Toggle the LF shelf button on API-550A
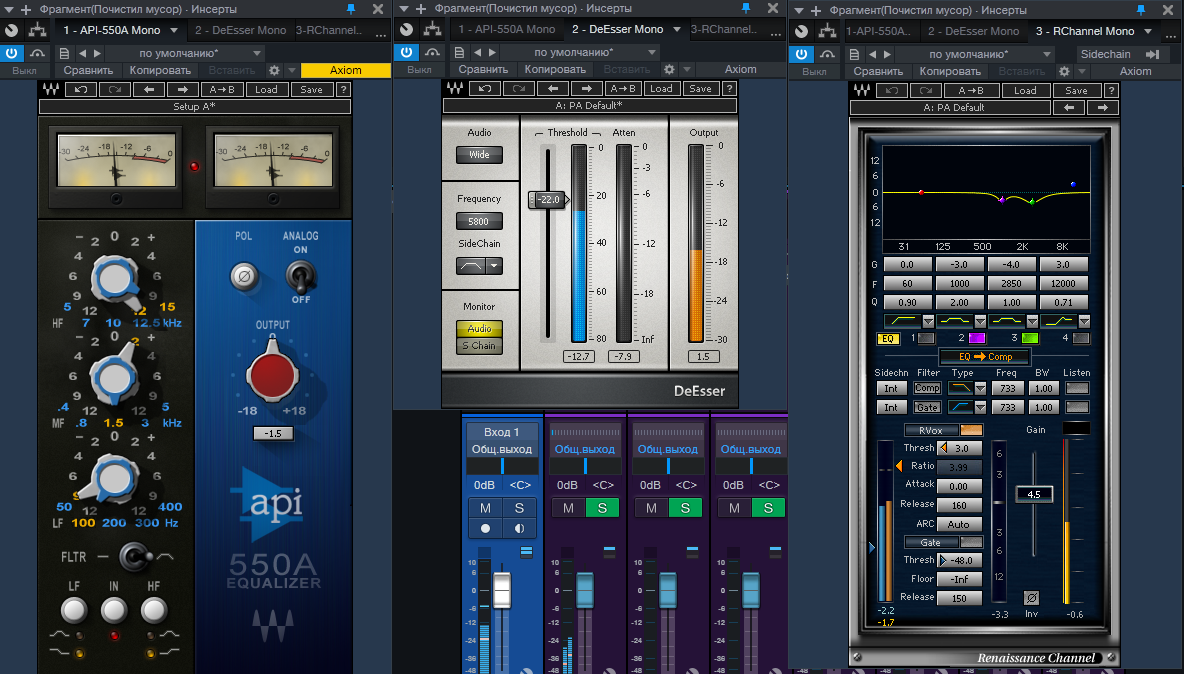The height and width of the screenshot is (674, 1184). (74, 610)
